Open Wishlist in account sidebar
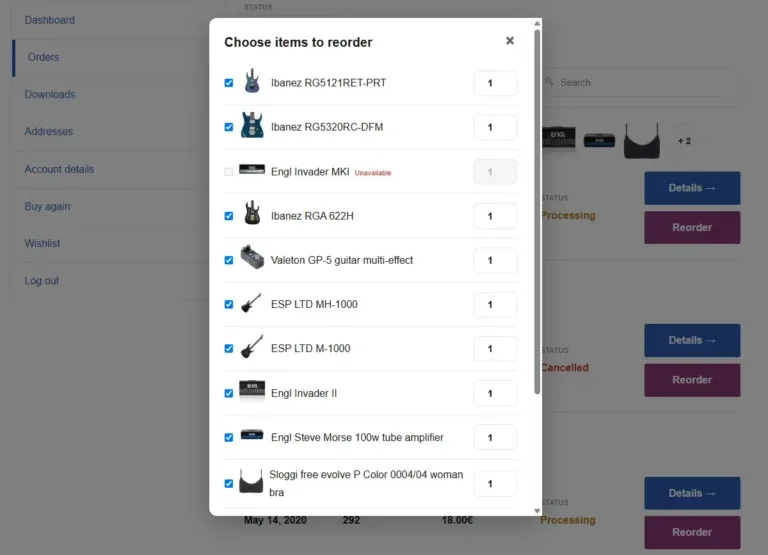The image size is (768, 555). [x=42, y=243]
